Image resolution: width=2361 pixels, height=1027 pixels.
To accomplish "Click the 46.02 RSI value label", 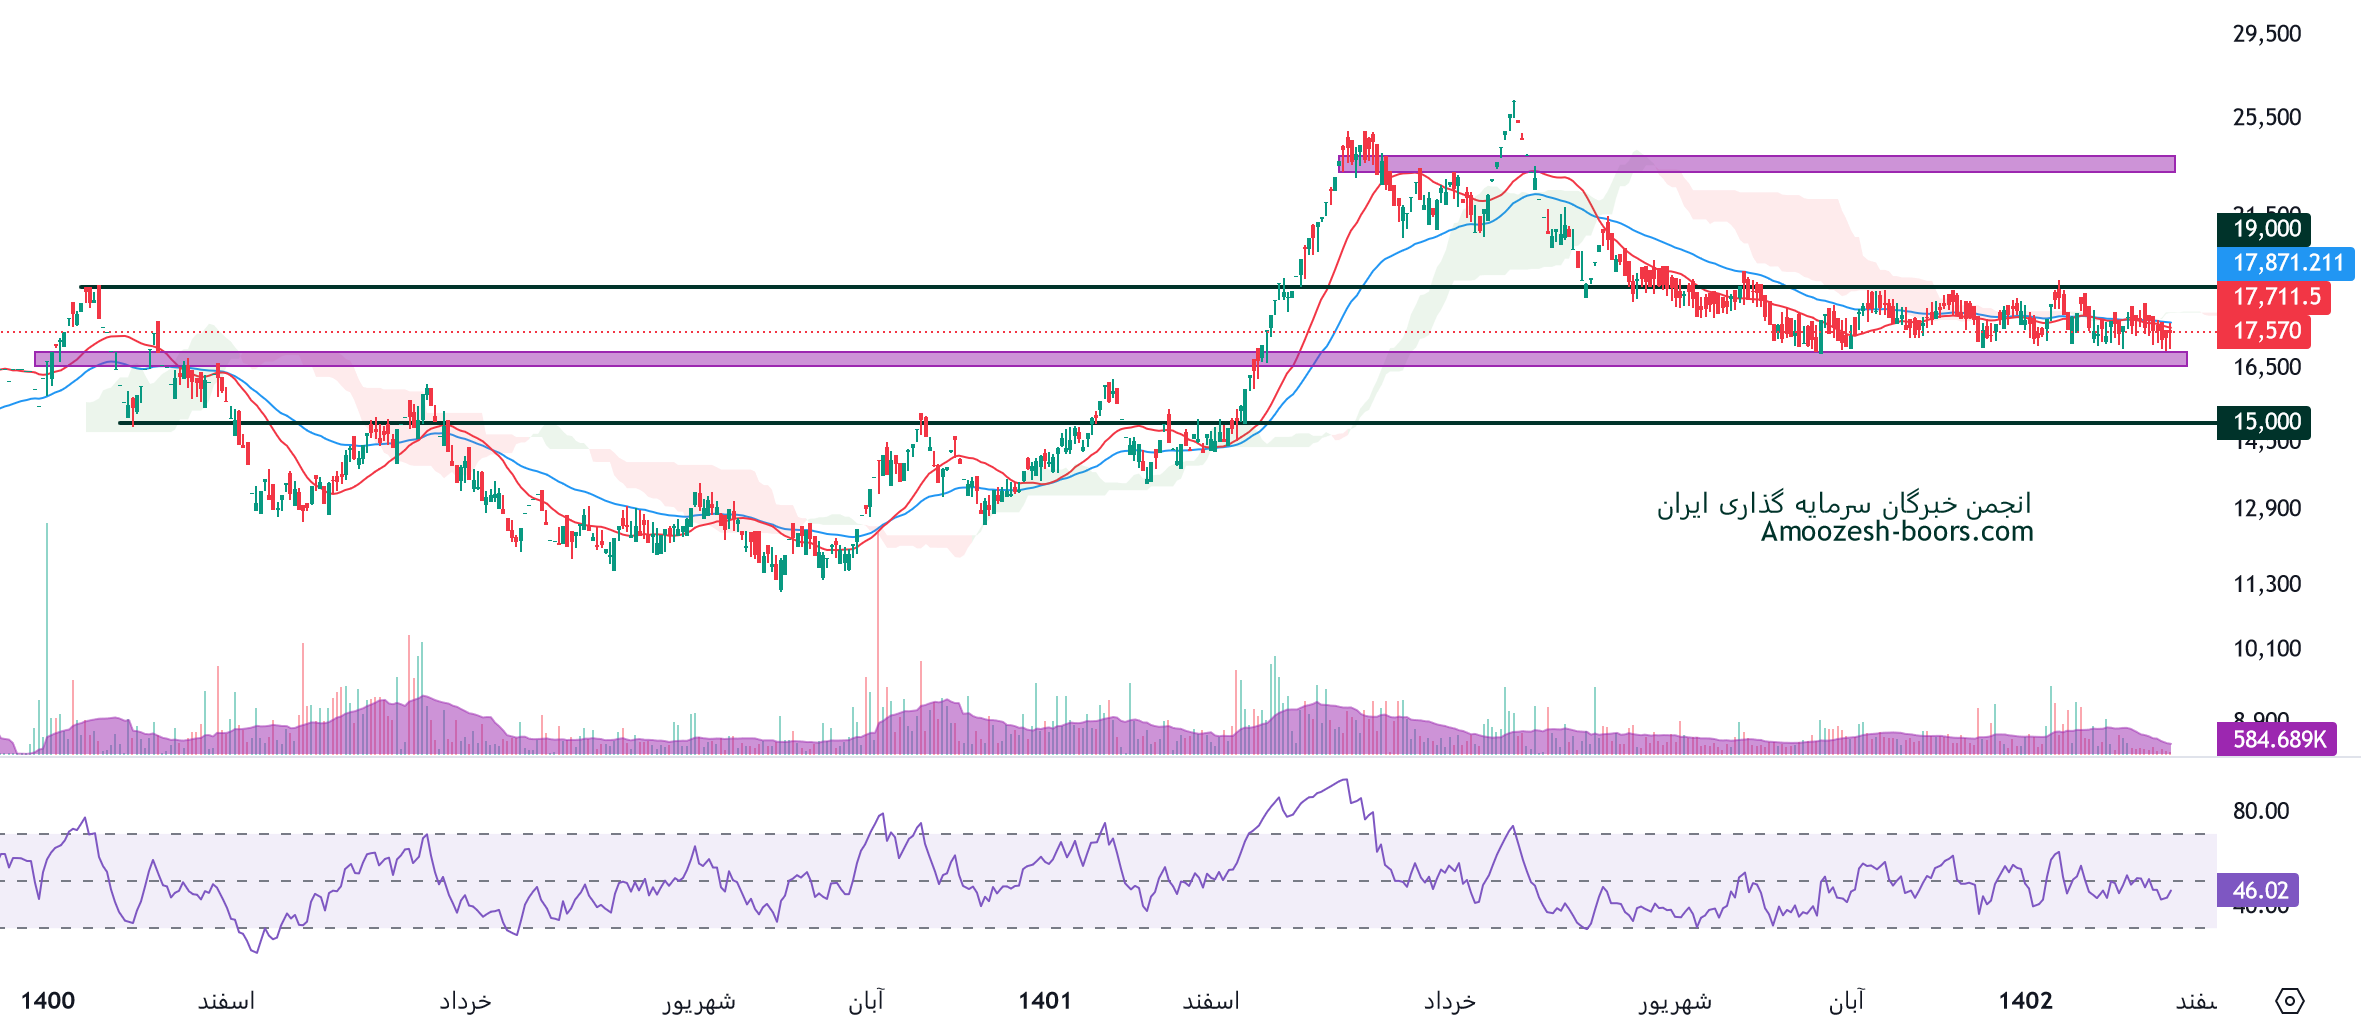I will click(2258, 890).
